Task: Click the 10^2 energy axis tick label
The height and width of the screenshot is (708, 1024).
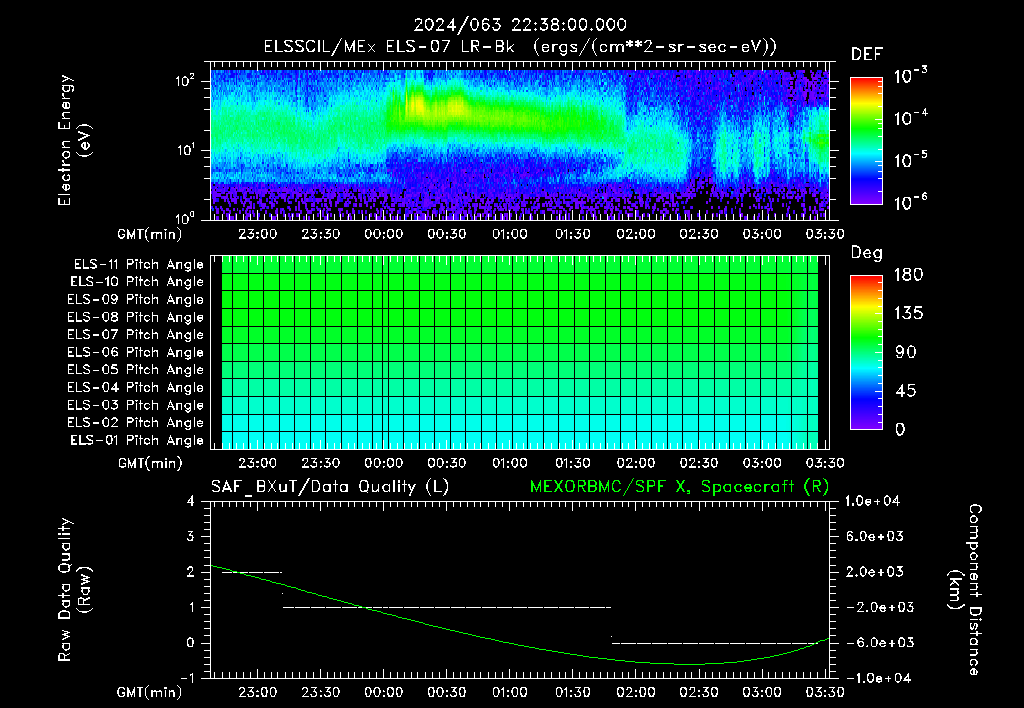Action: coord(185,81)
